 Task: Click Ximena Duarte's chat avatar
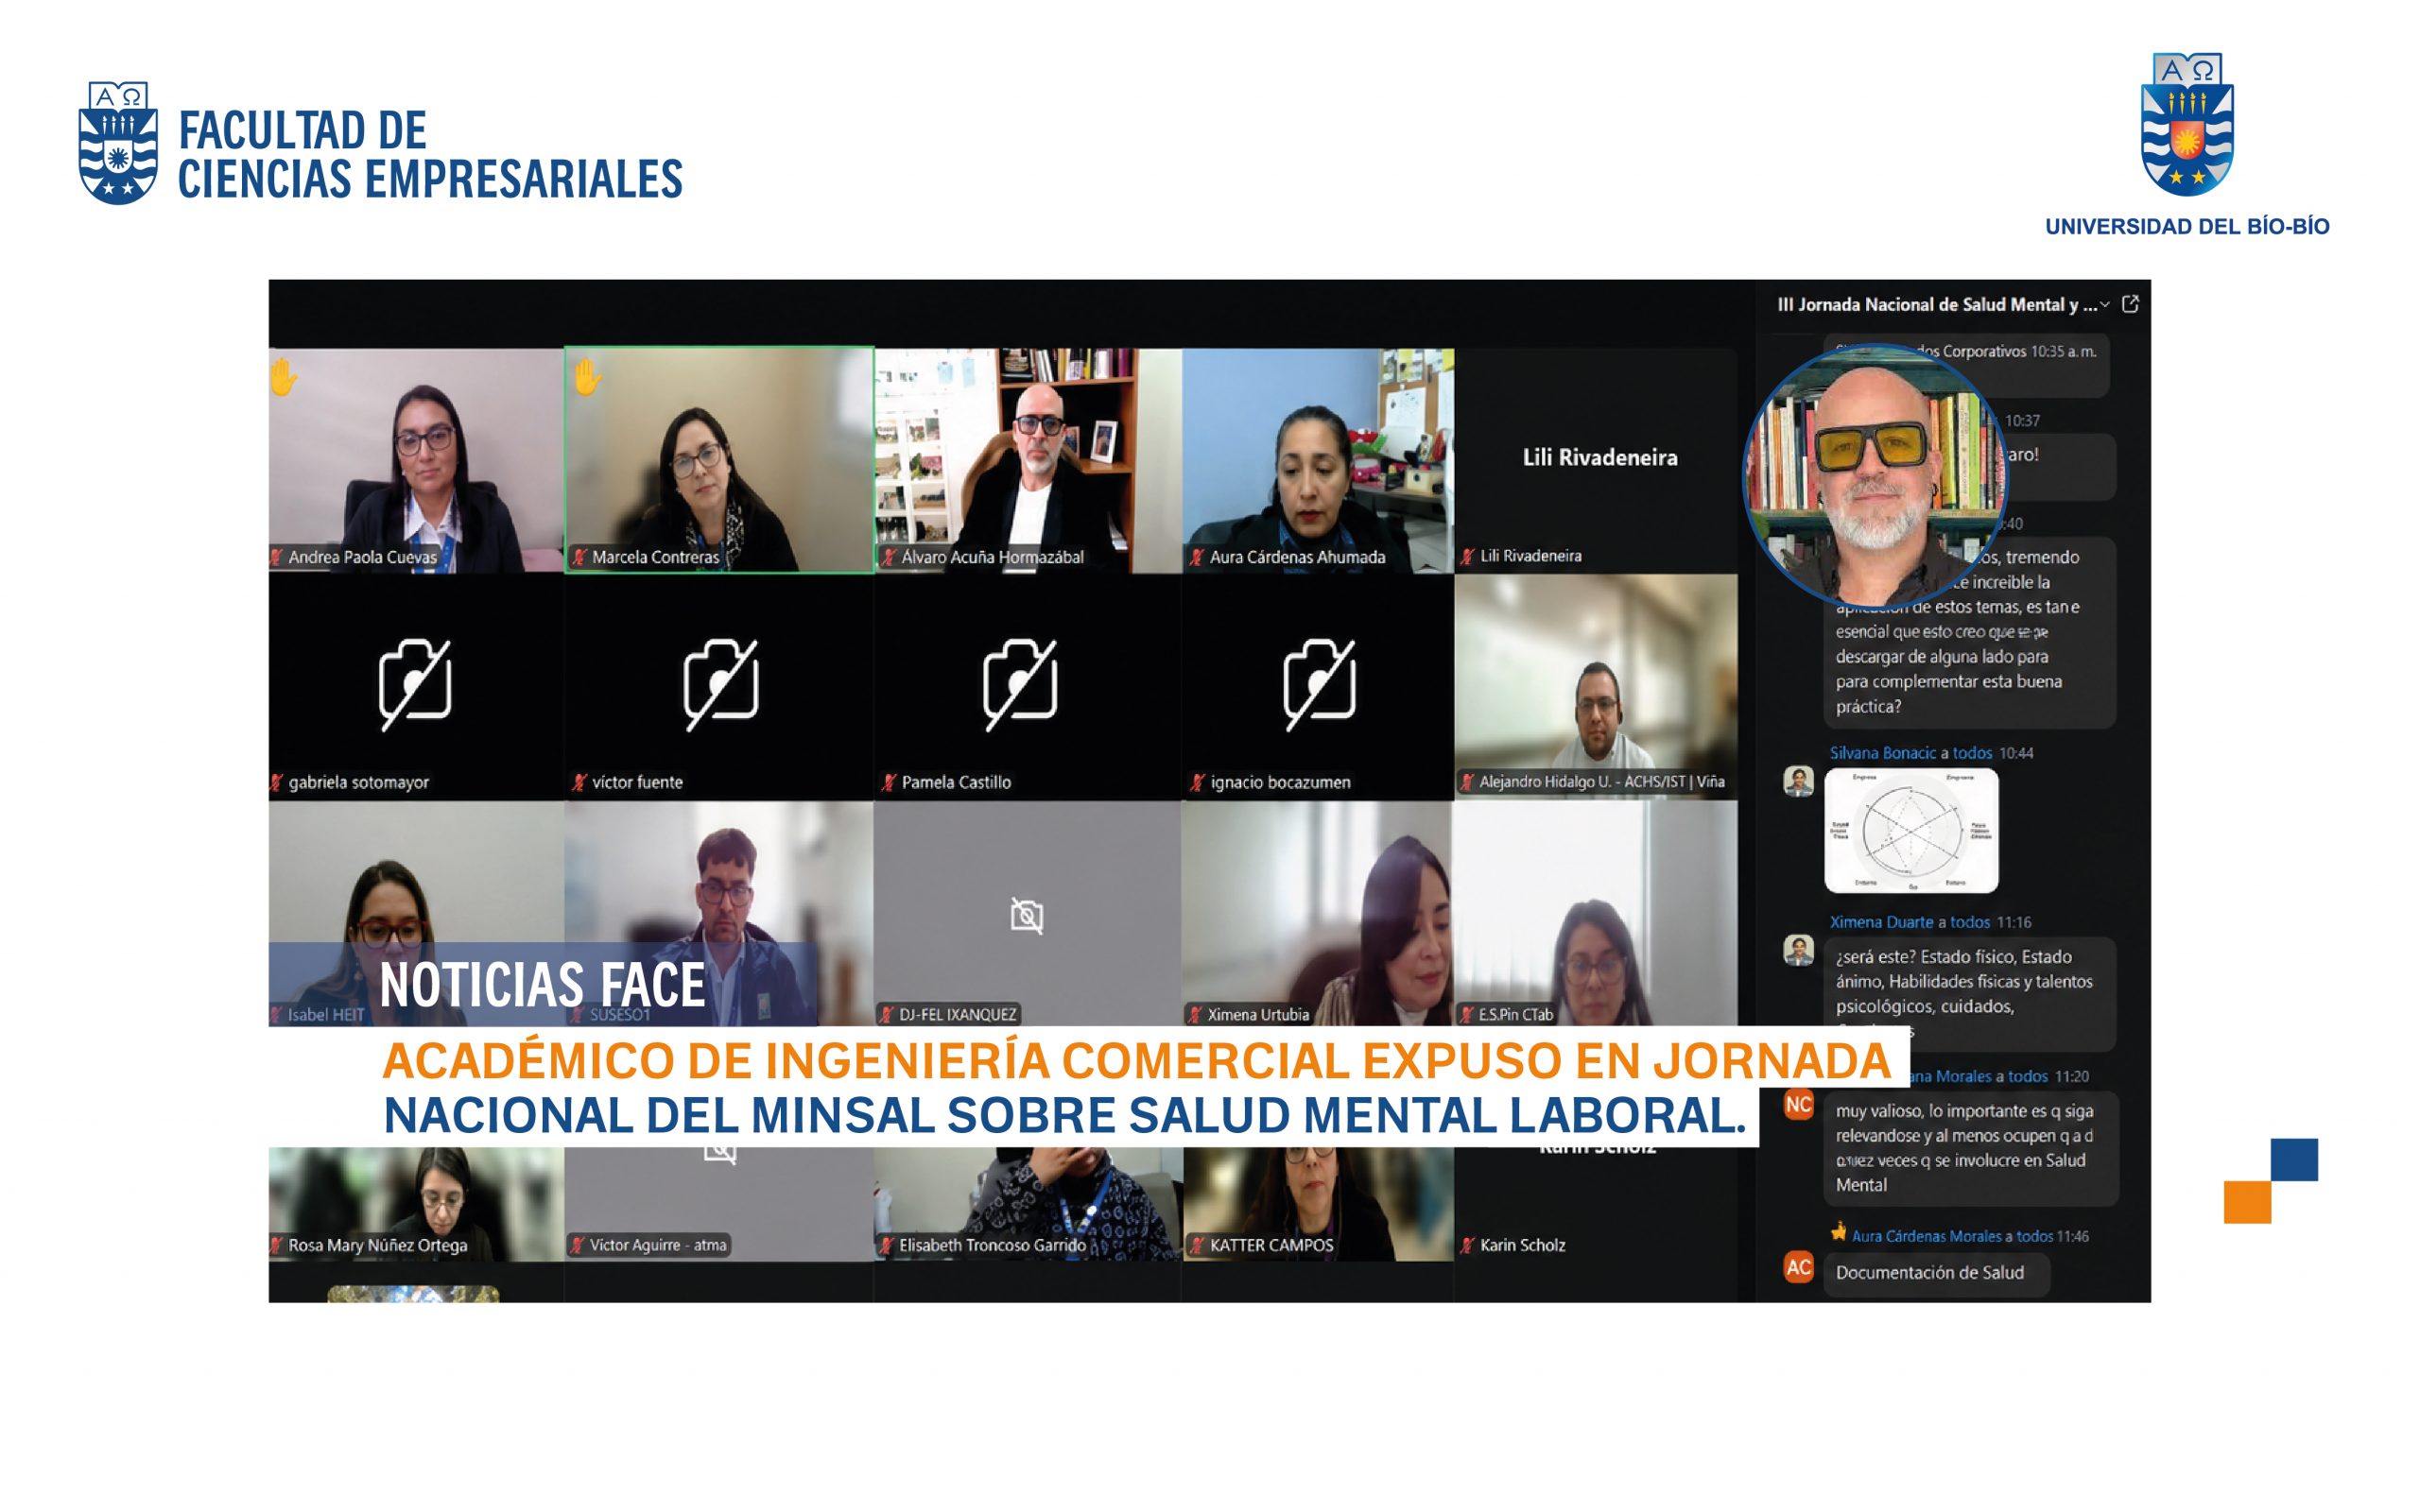[1799, 950]
